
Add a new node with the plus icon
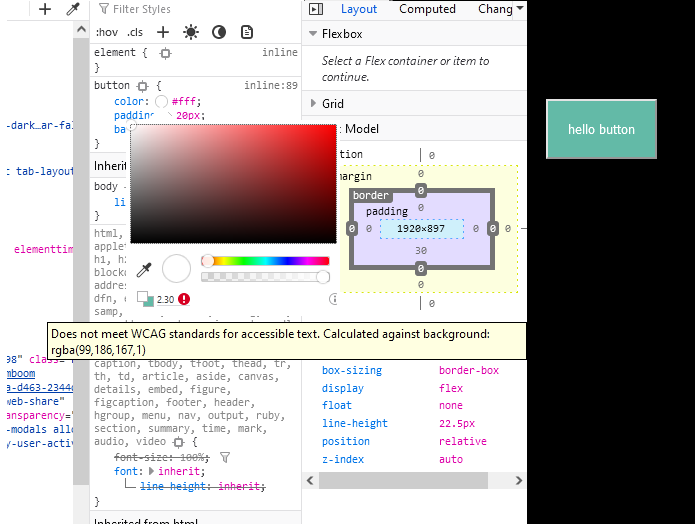(45, 9)
